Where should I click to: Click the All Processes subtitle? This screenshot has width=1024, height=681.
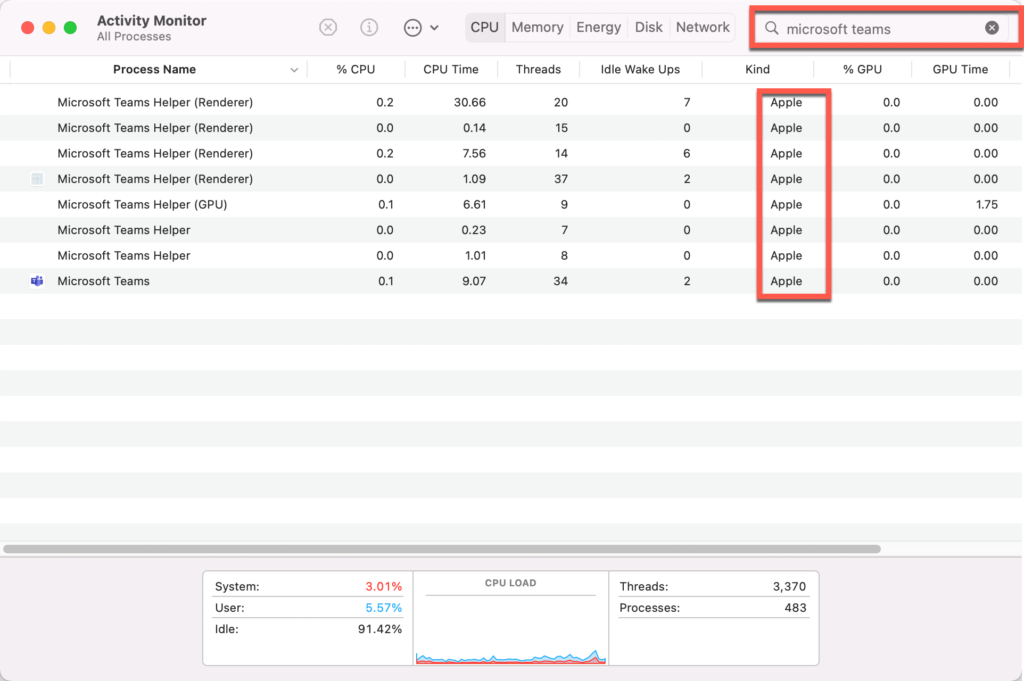134,37
